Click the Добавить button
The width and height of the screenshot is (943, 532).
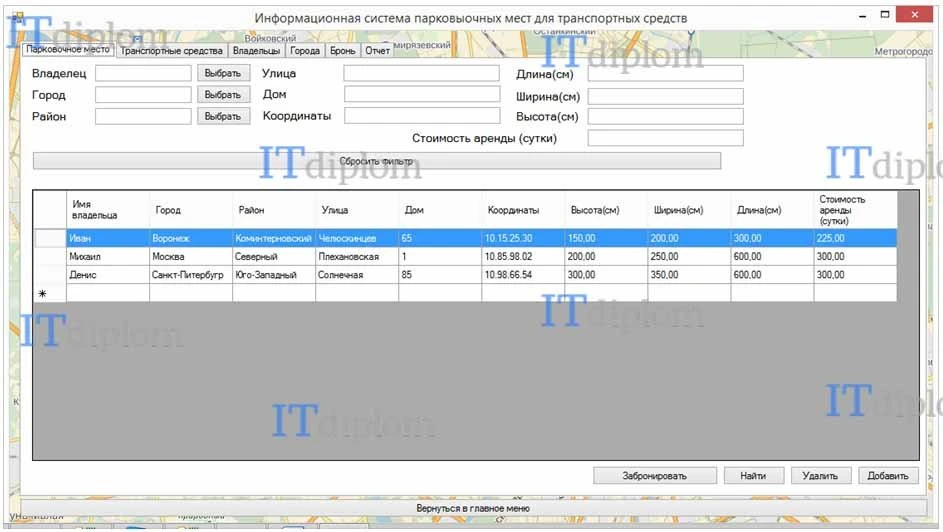click(x=888, y=475)
